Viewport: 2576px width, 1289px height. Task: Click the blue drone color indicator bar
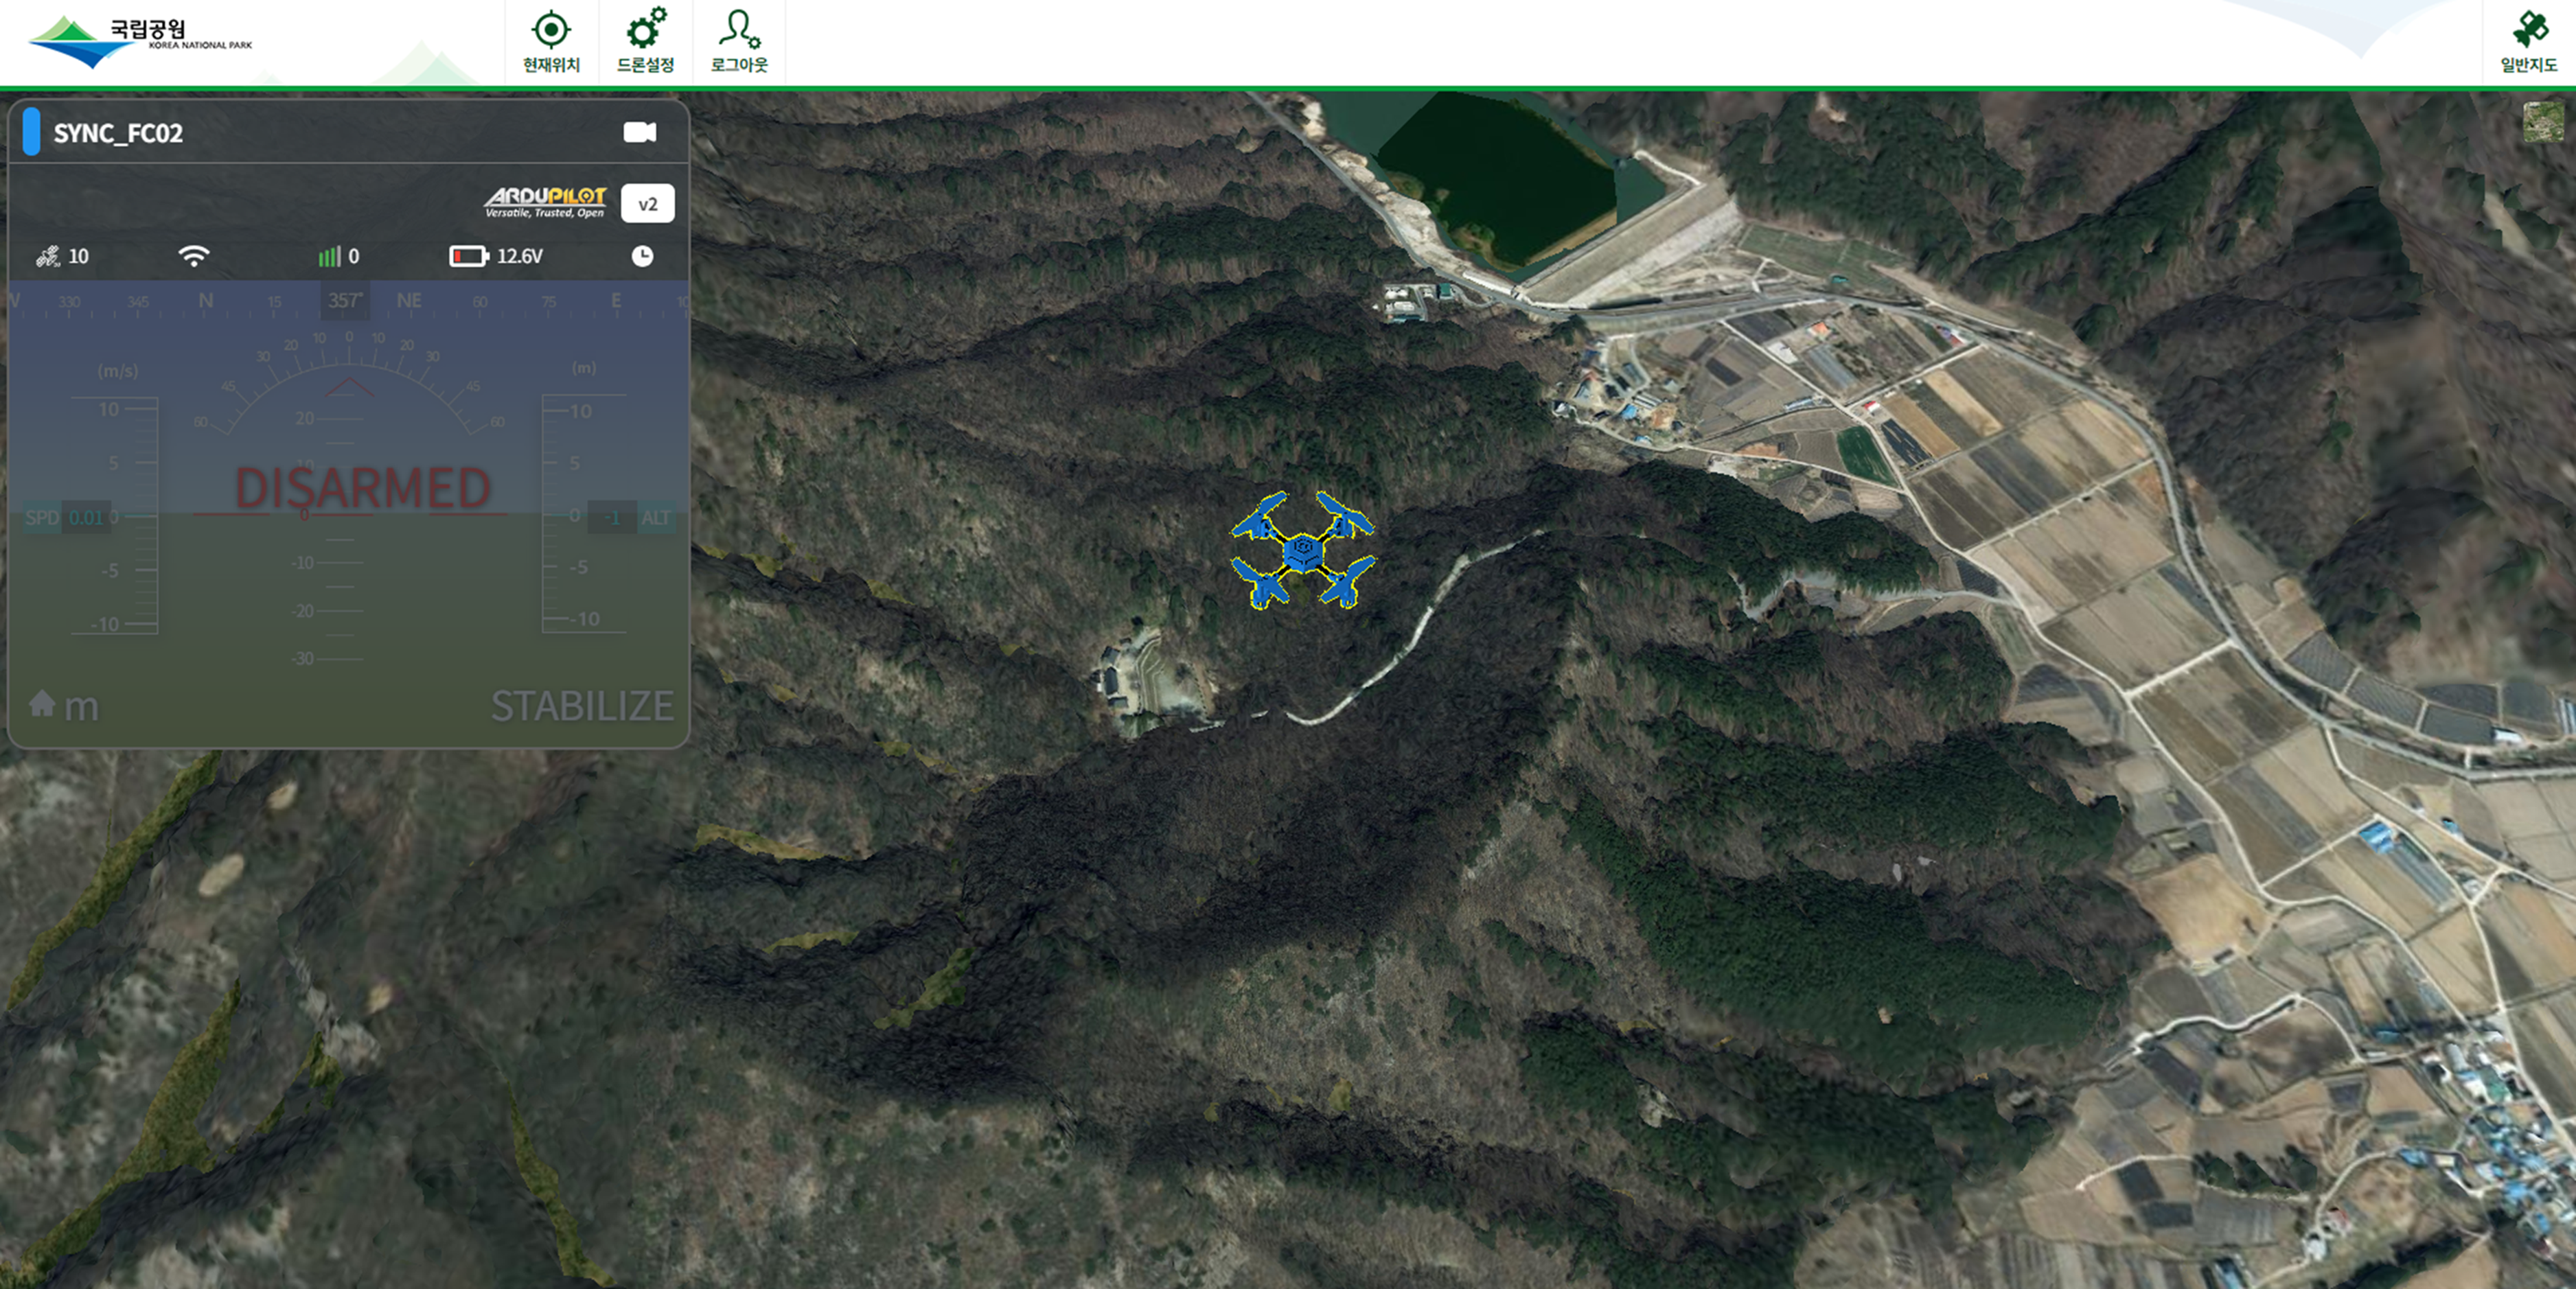click(31, 132)
